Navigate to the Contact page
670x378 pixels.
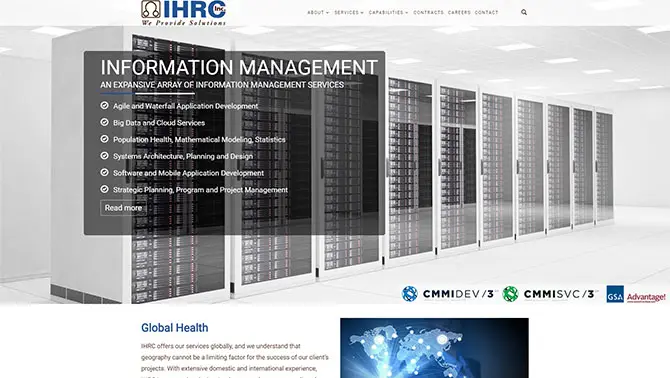(486, 13)
